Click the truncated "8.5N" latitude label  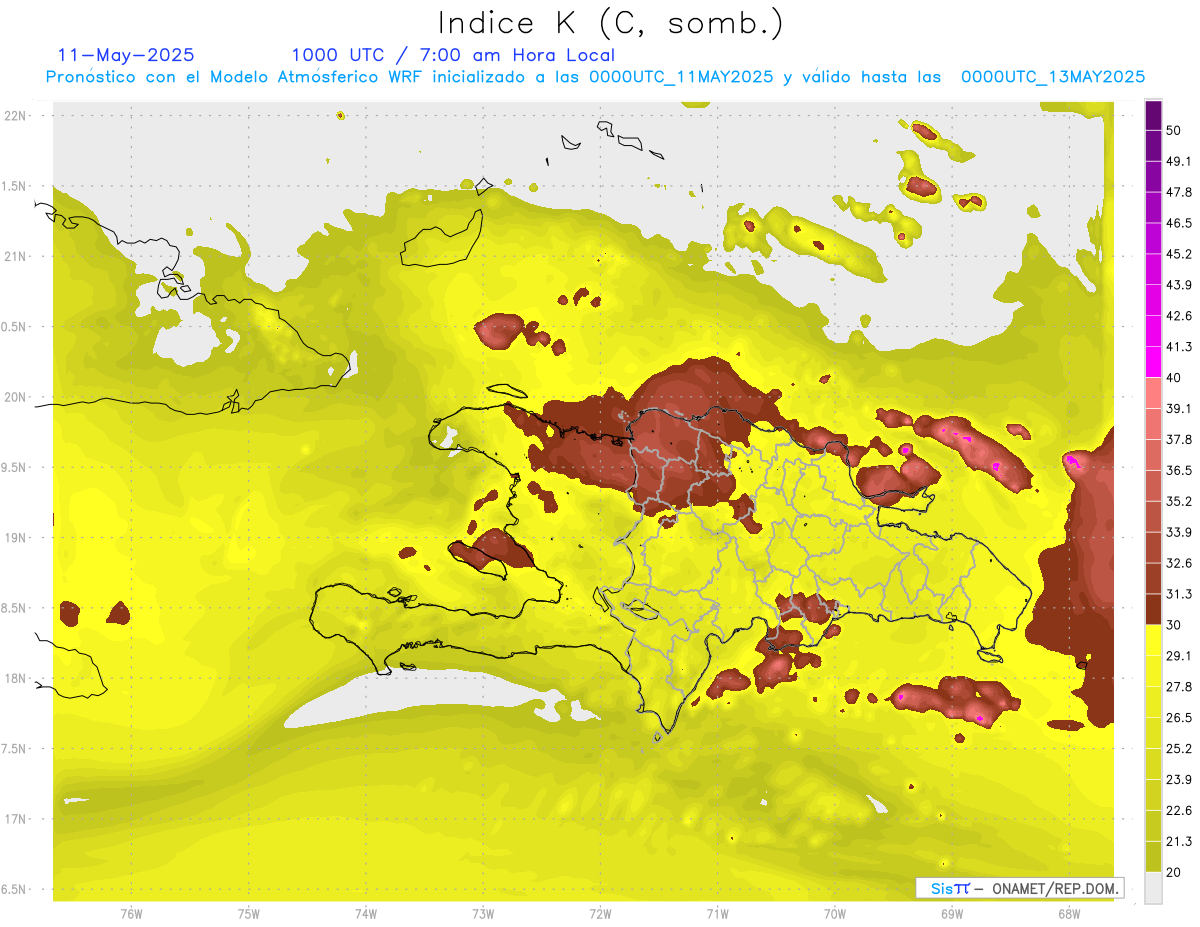click(14, 608)
